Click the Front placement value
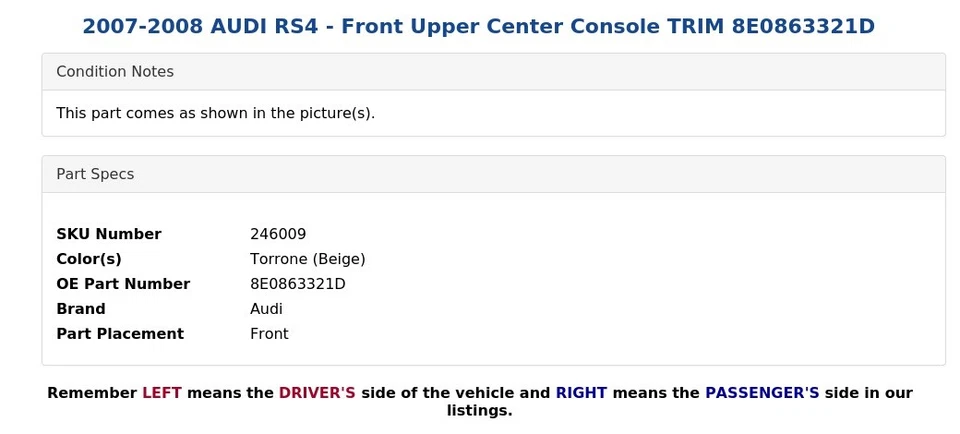960x434 pixels. click(269, 334)
